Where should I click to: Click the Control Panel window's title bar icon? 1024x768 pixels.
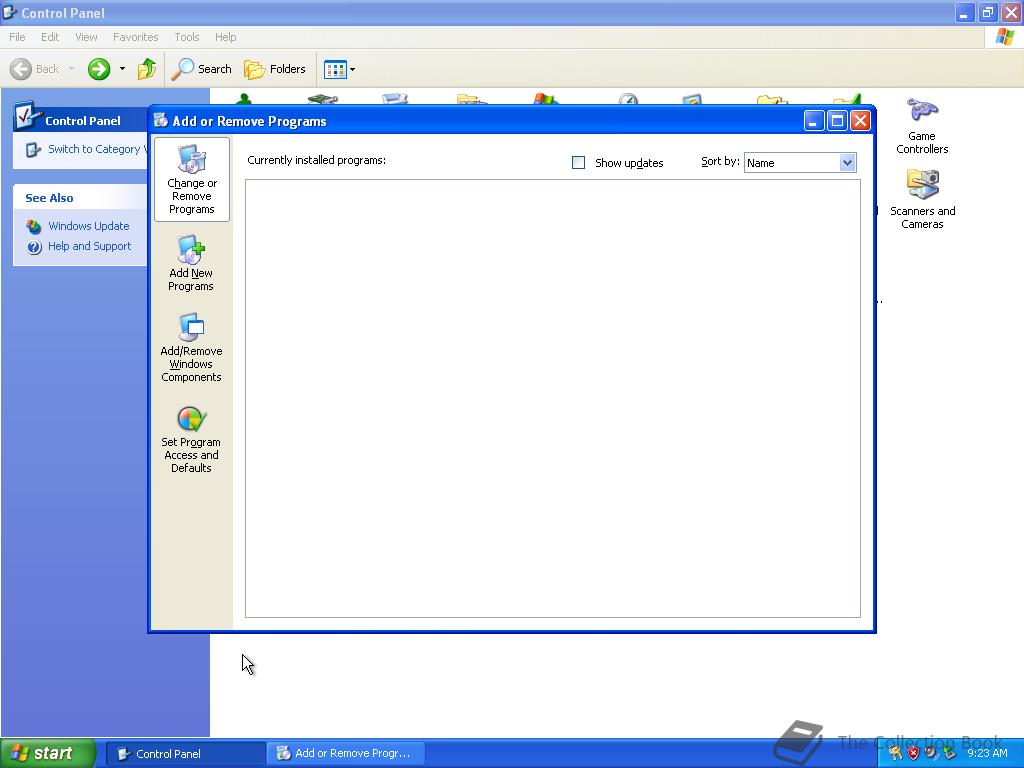(9, 12)
